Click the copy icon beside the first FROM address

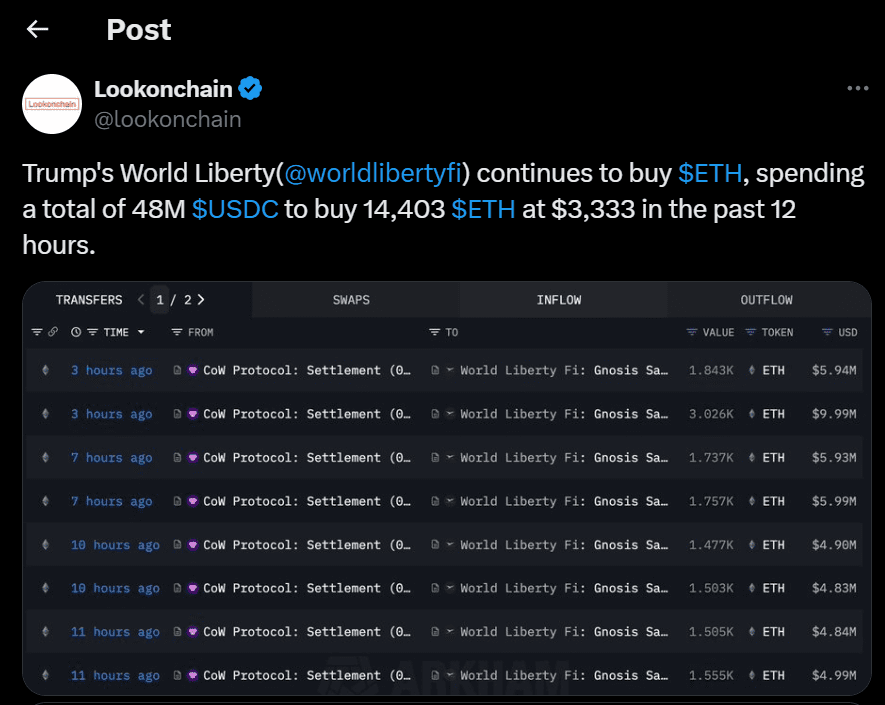click(x=179, y=369)
